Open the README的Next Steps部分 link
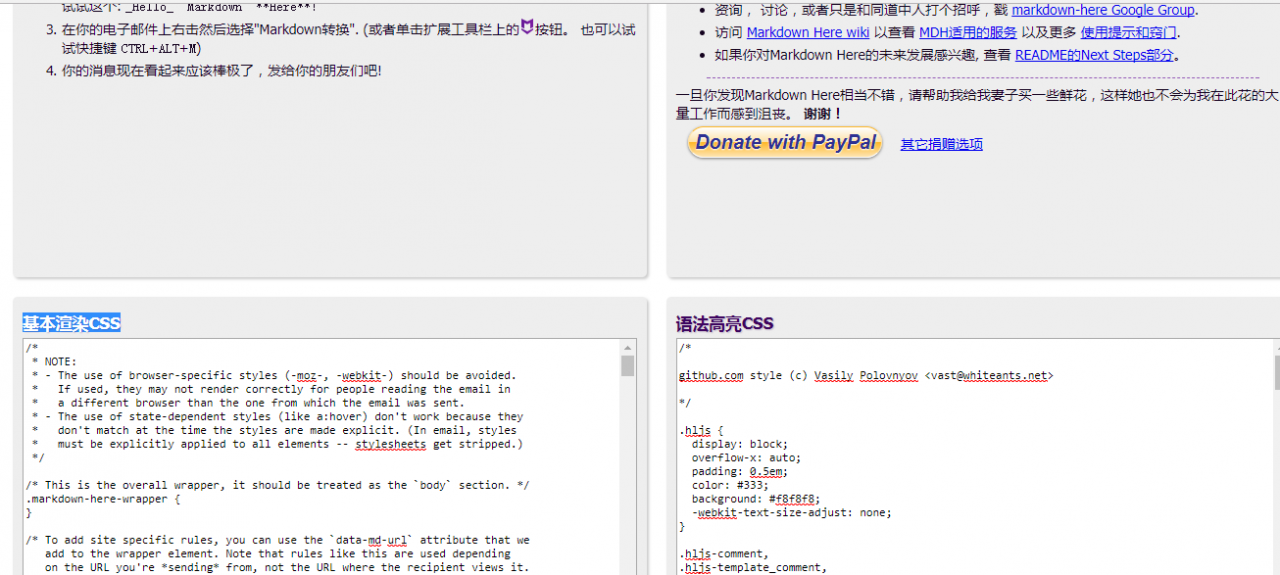The width and height of the screenshot is (1280, 575). [x=1094, y=55]
